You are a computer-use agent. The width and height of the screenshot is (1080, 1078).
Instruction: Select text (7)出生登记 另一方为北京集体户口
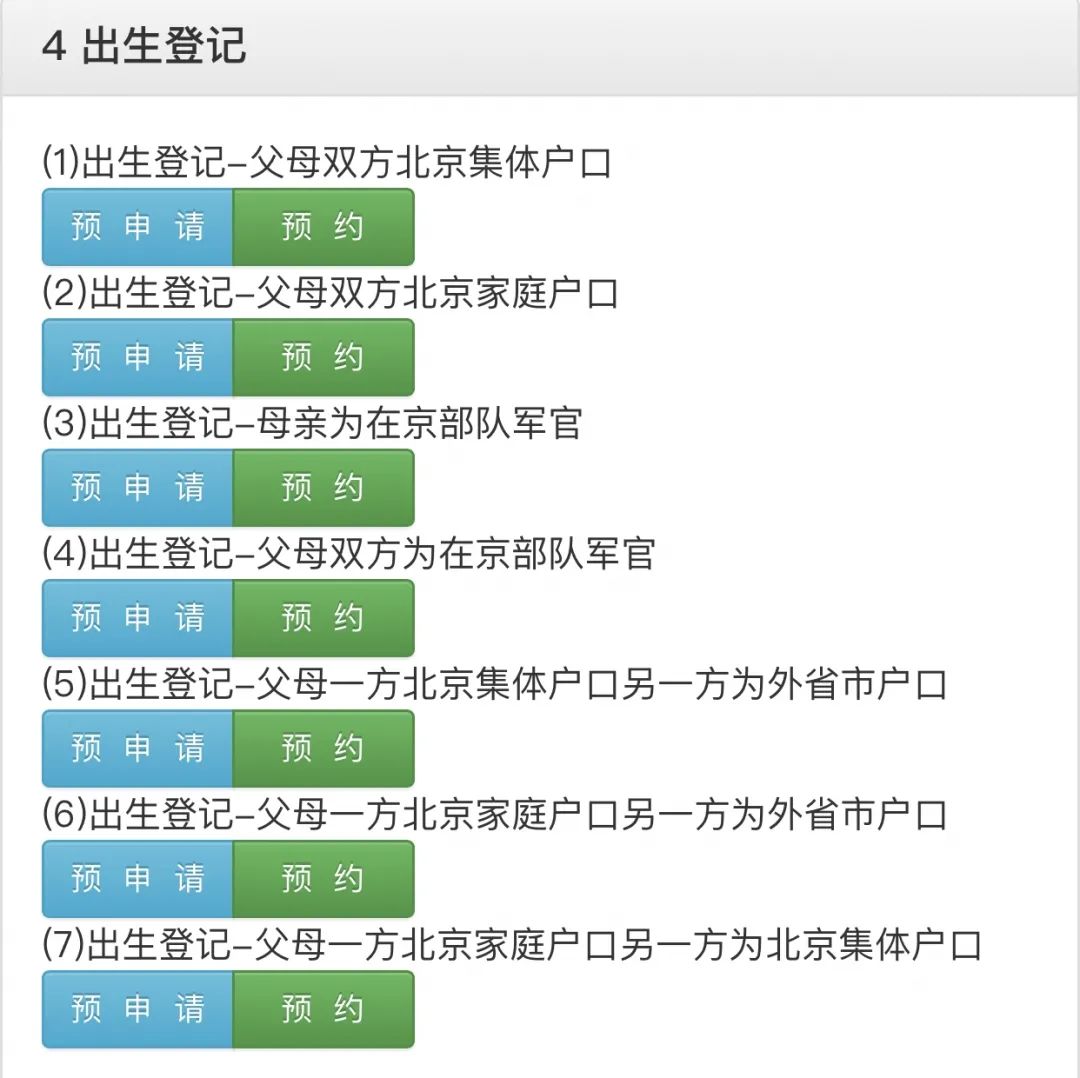pyautogui.click(x=511, y=945)
